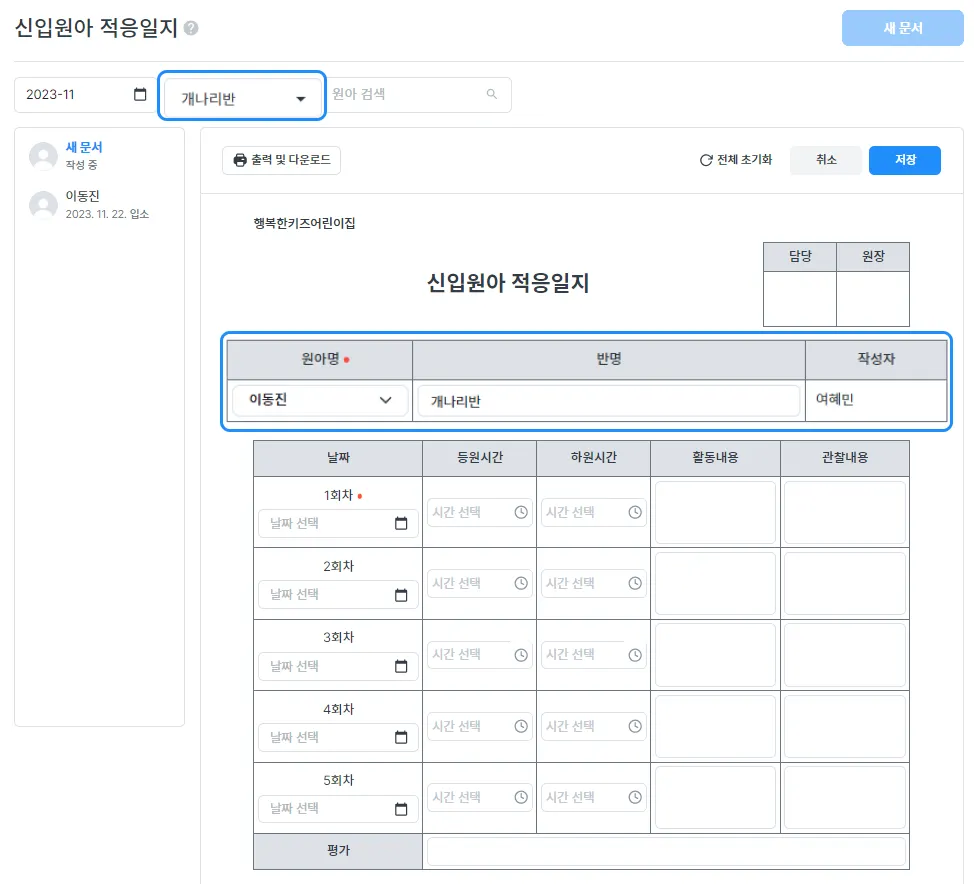
Task: Click the clock icon in 1회차 등원시간
Action: coord(521,513)
